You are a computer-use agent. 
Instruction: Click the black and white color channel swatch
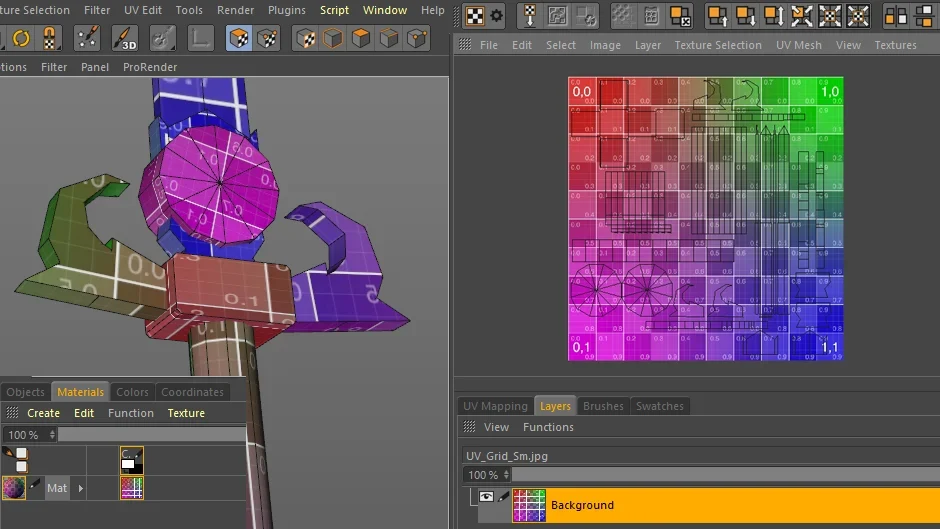pyautogui.click(x=132, y=460)
